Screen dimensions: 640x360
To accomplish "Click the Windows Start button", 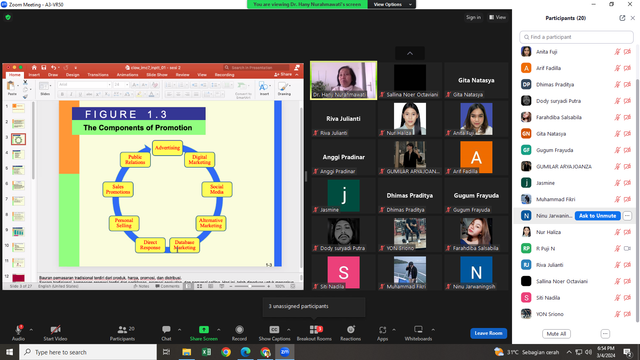I will 9,352.
